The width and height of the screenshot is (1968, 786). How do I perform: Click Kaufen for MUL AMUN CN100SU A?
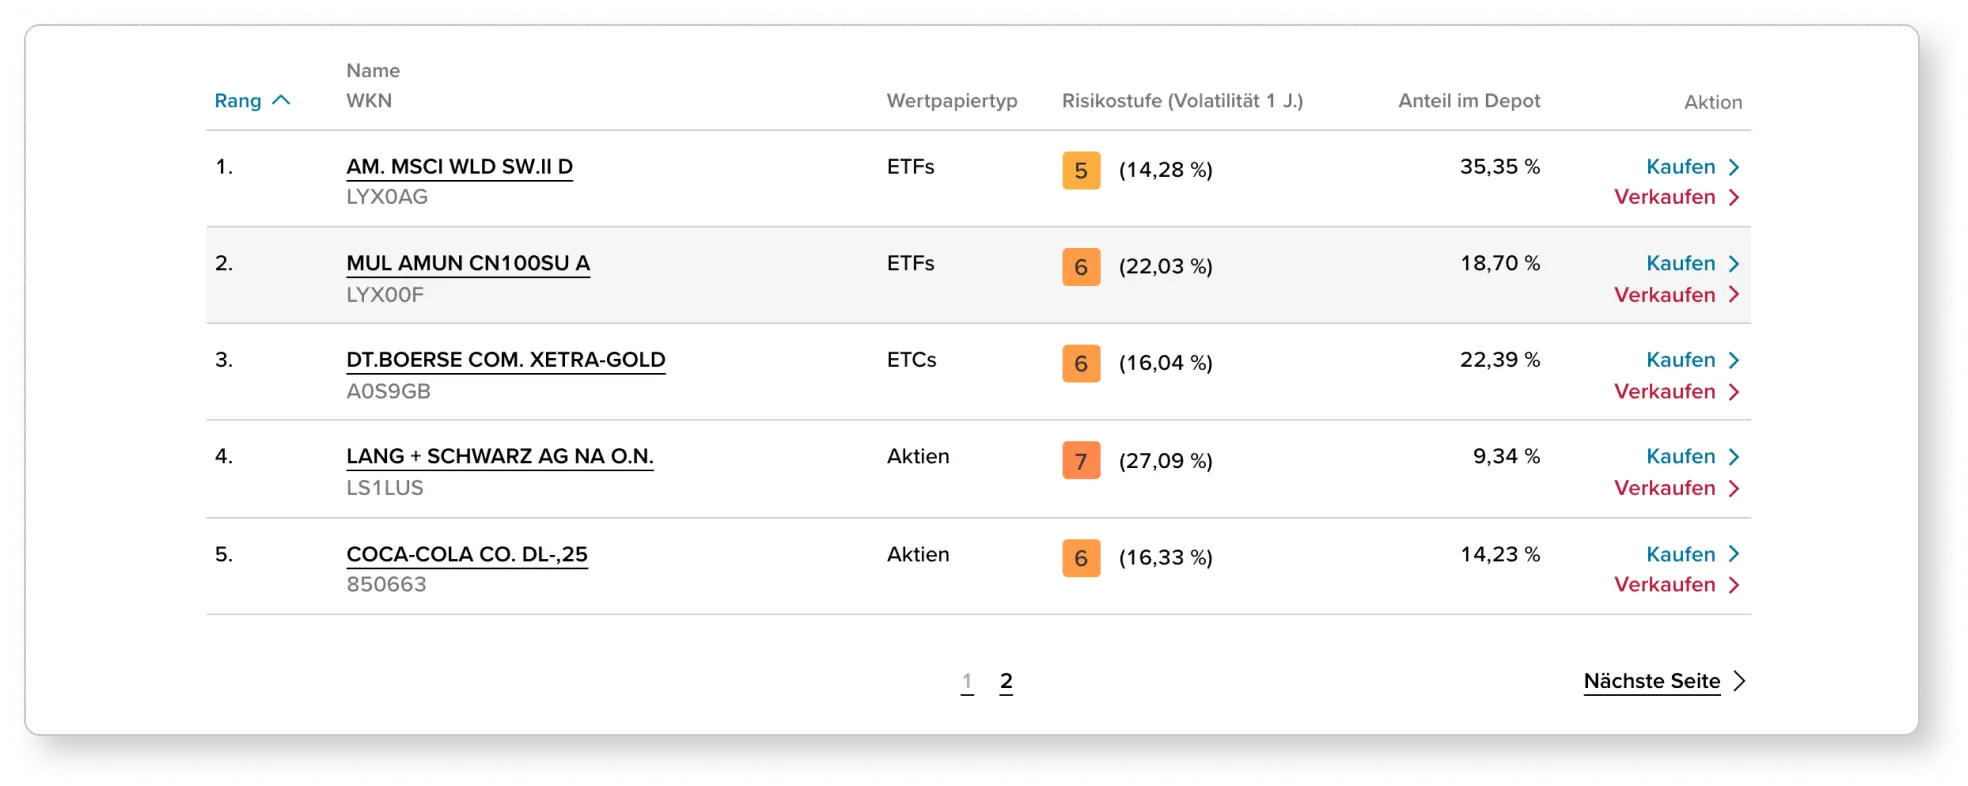pyautogui.click(x=1691, y=263)
